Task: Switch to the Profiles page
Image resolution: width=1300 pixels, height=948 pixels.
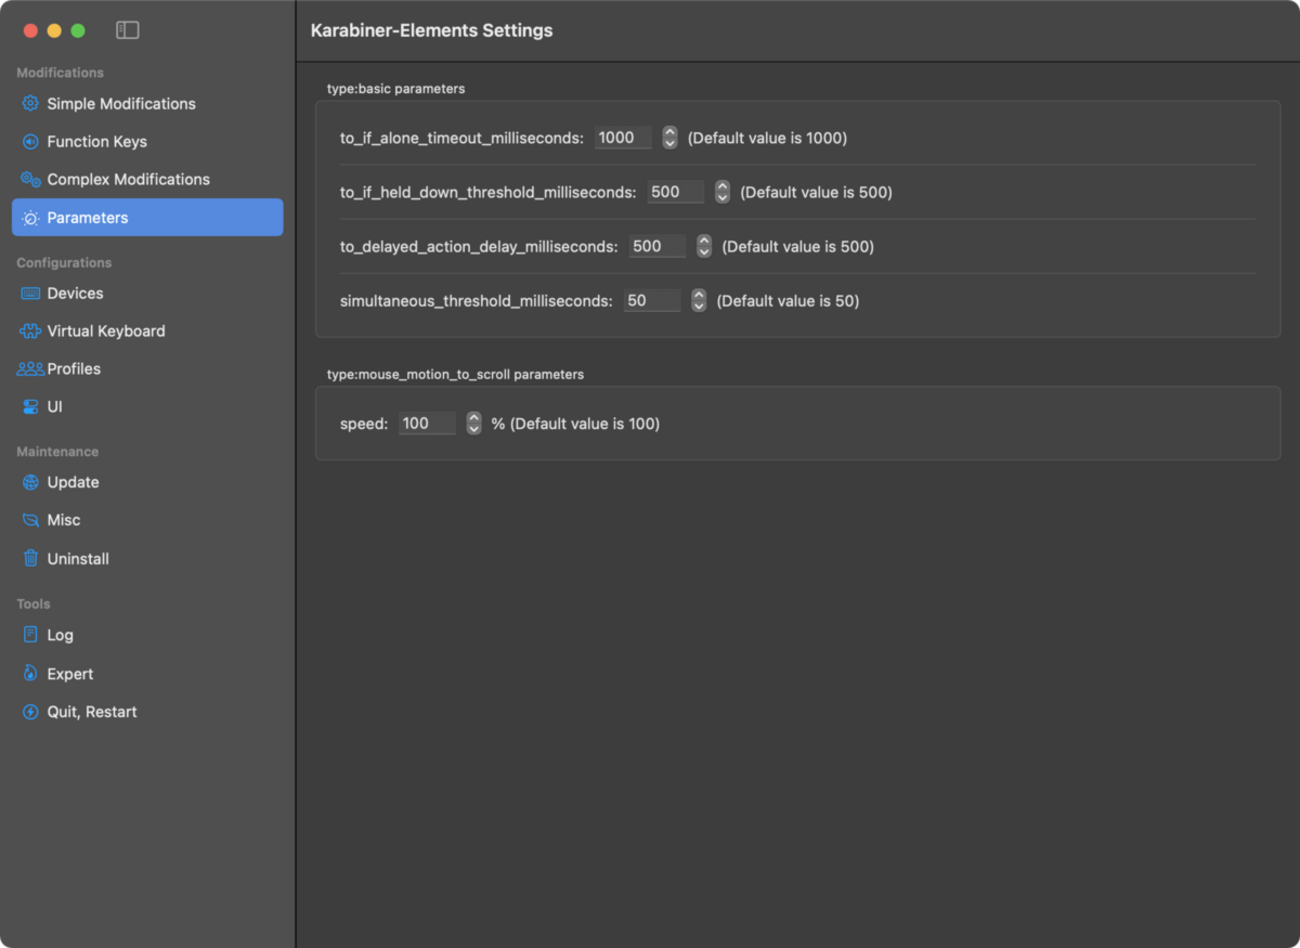Action: (147, 368)
